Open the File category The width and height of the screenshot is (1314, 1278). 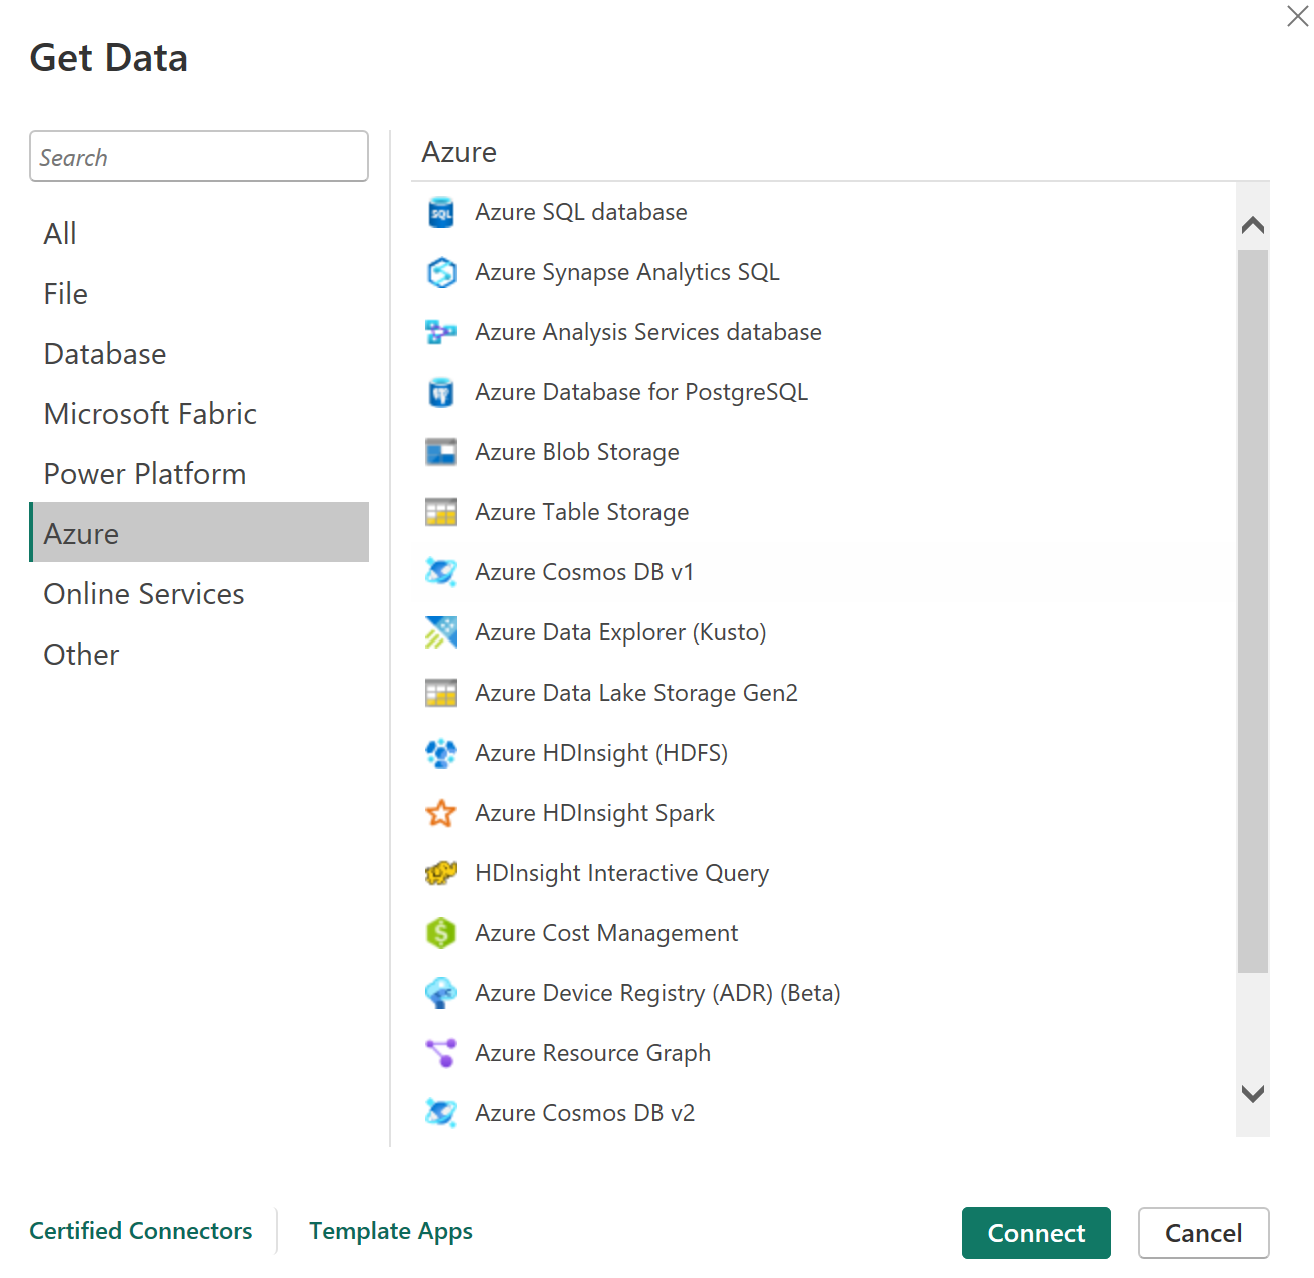coord(199,294)
